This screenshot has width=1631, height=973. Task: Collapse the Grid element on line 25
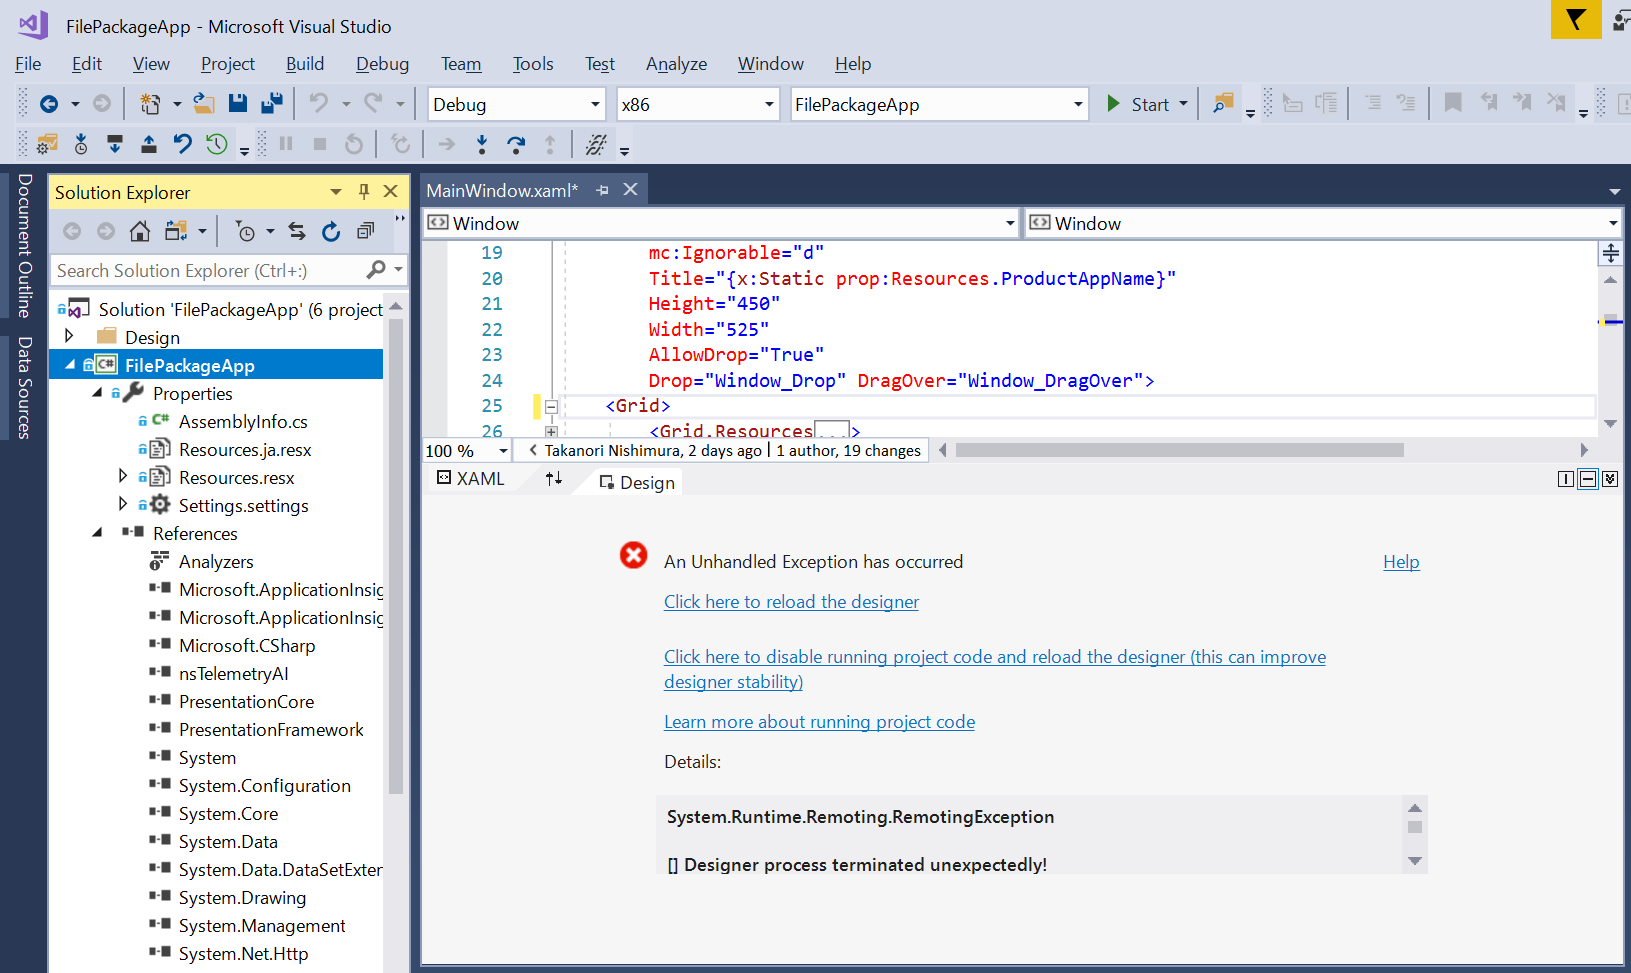(x=551, y=406)
